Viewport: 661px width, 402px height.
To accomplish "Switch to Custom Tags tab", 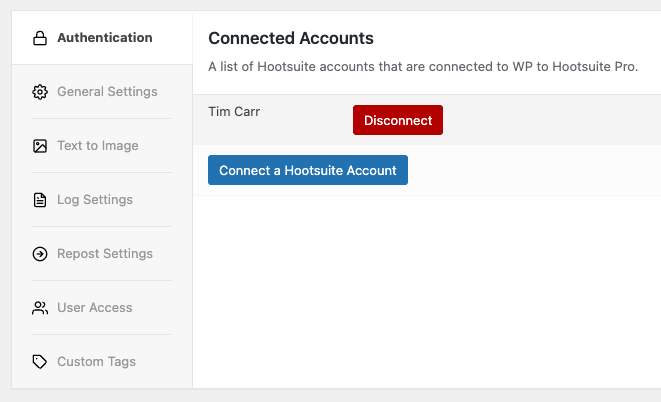I will point(102,362).
